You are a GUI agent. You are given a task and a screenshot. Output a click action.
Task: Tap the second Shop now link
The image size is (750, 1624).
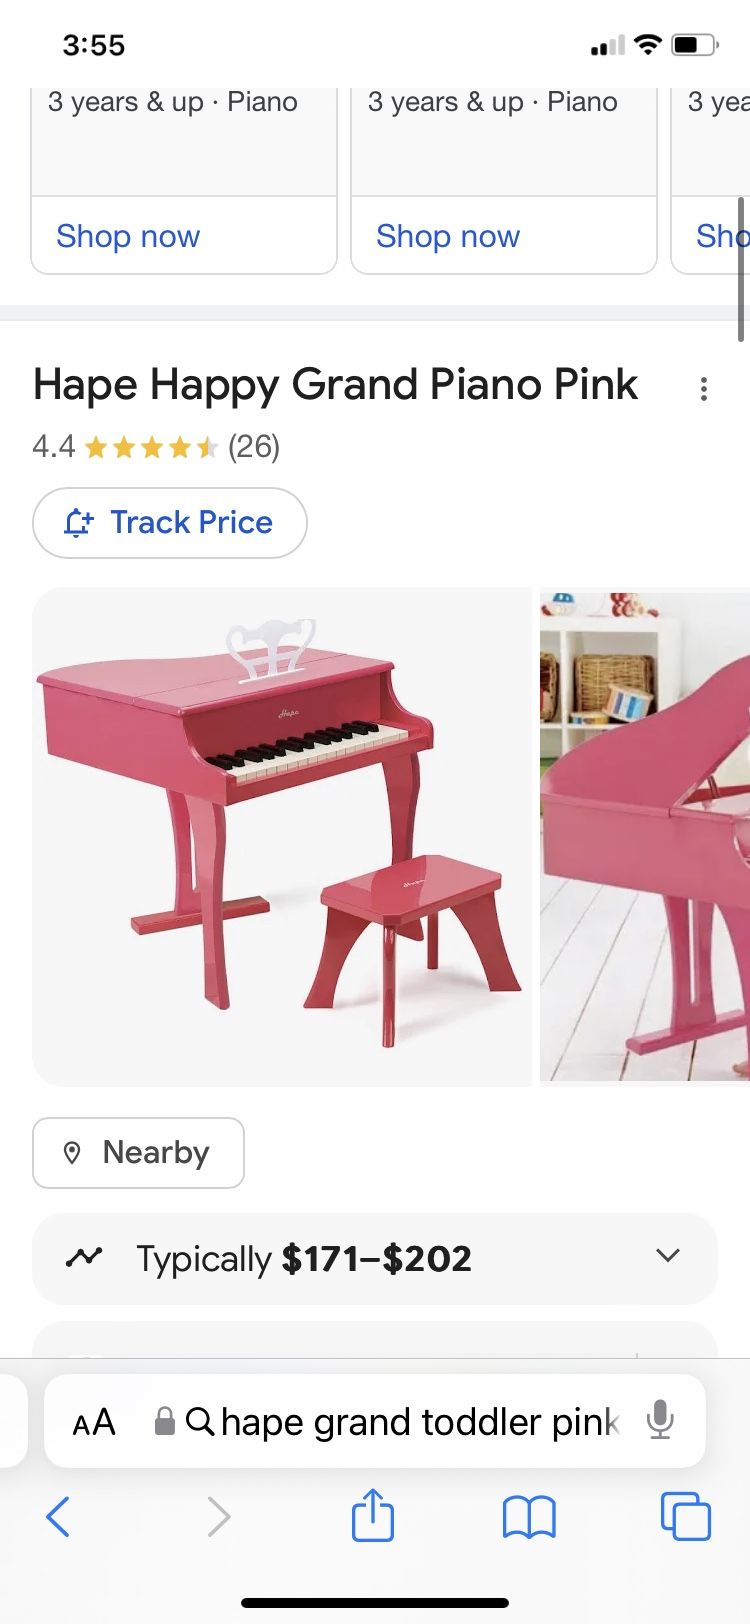[448, 236]
